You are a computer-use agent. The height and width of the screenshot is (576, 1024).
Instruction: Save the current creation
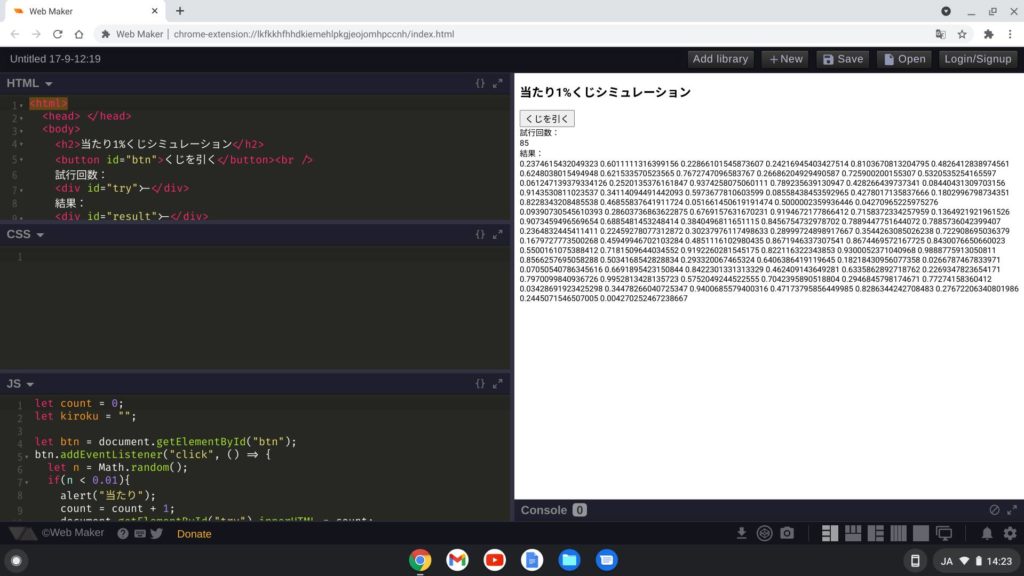842,59
